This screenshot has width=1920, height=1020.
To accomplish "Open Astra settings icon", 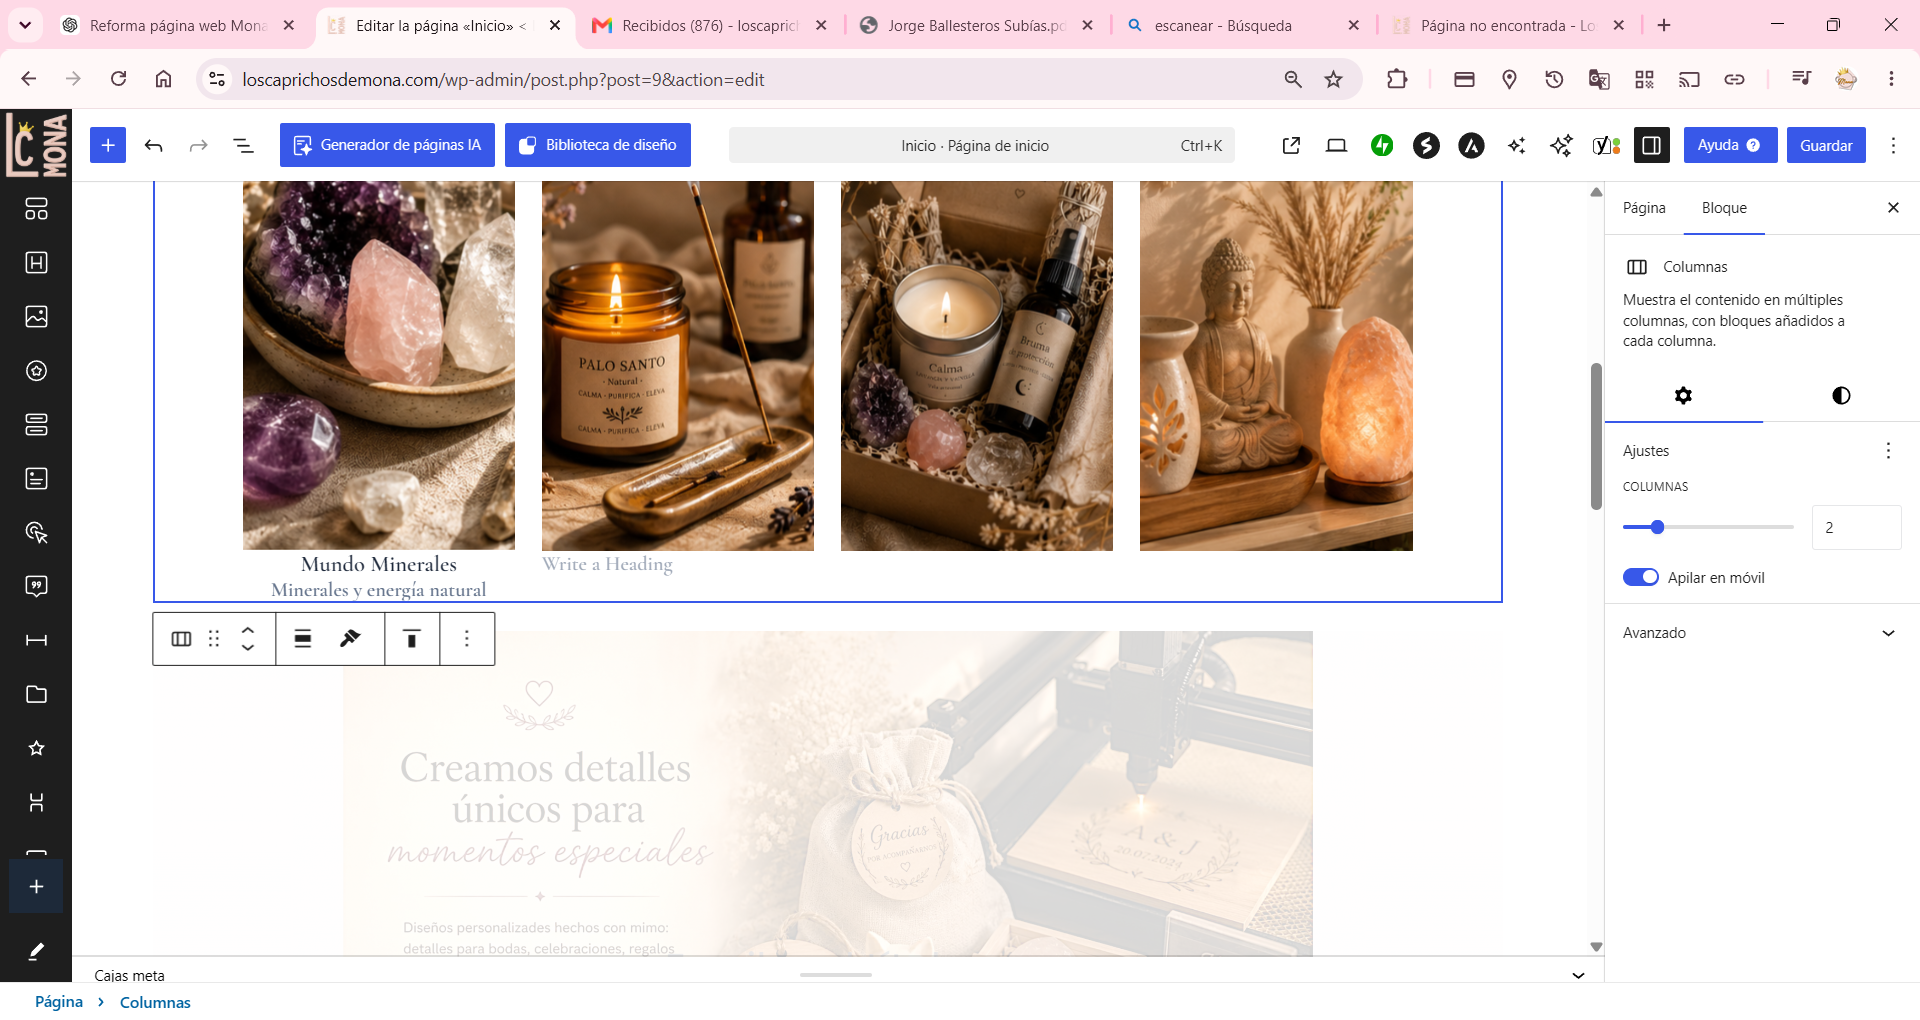I will click(1471, 146).
